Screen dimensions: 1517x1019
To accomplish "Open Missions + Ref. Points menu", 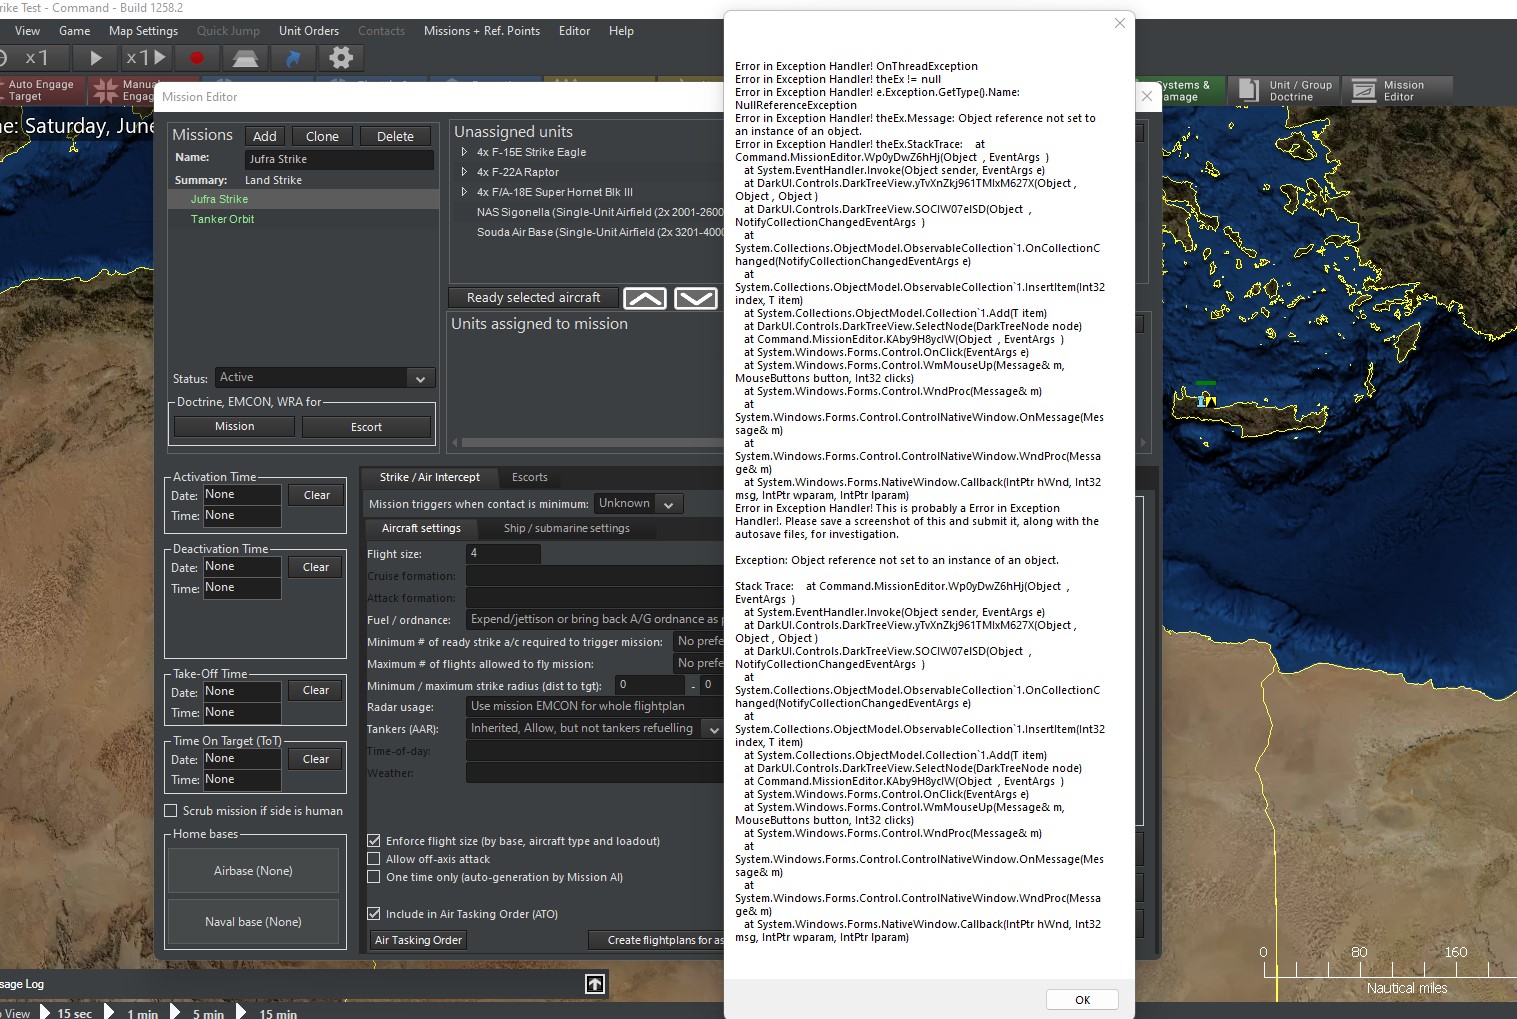I will tap(482, 31).
